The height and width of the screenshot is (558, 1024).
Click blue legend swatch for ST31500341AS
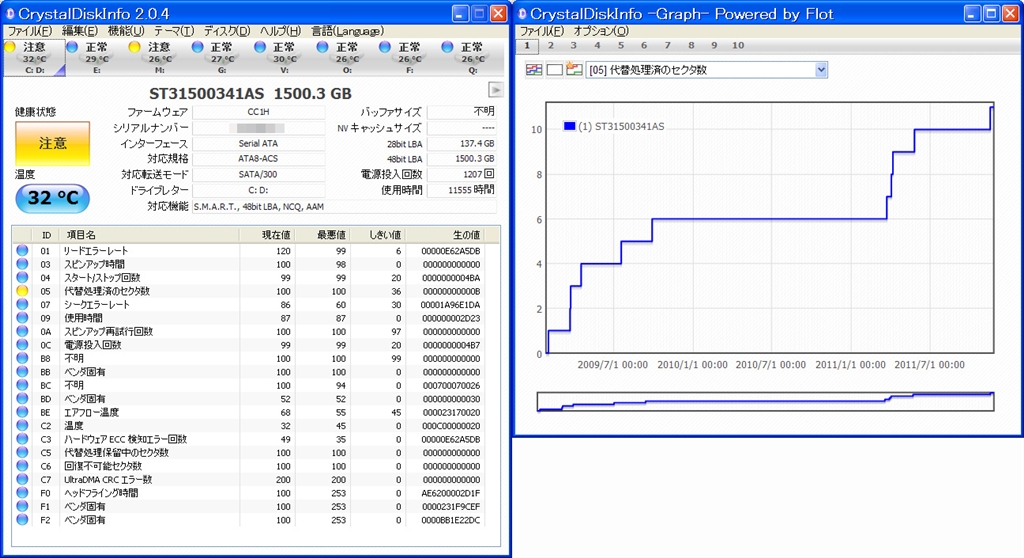click(569, 126)
